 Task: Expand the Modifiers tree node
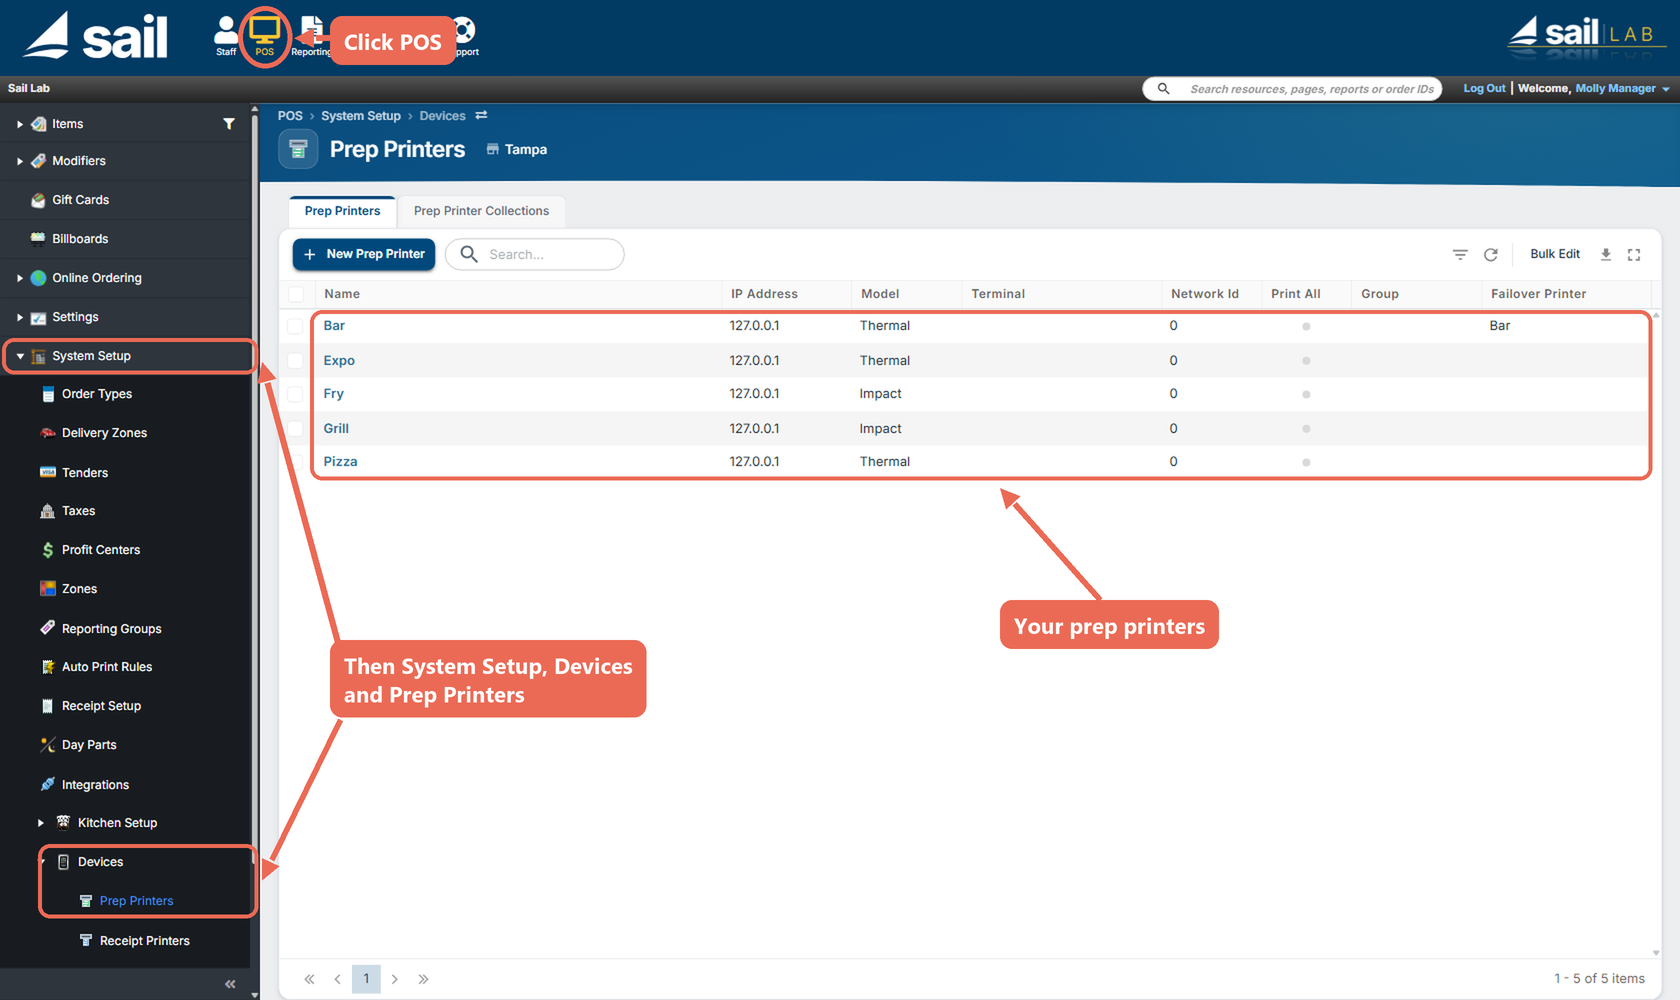click(19, 161)
